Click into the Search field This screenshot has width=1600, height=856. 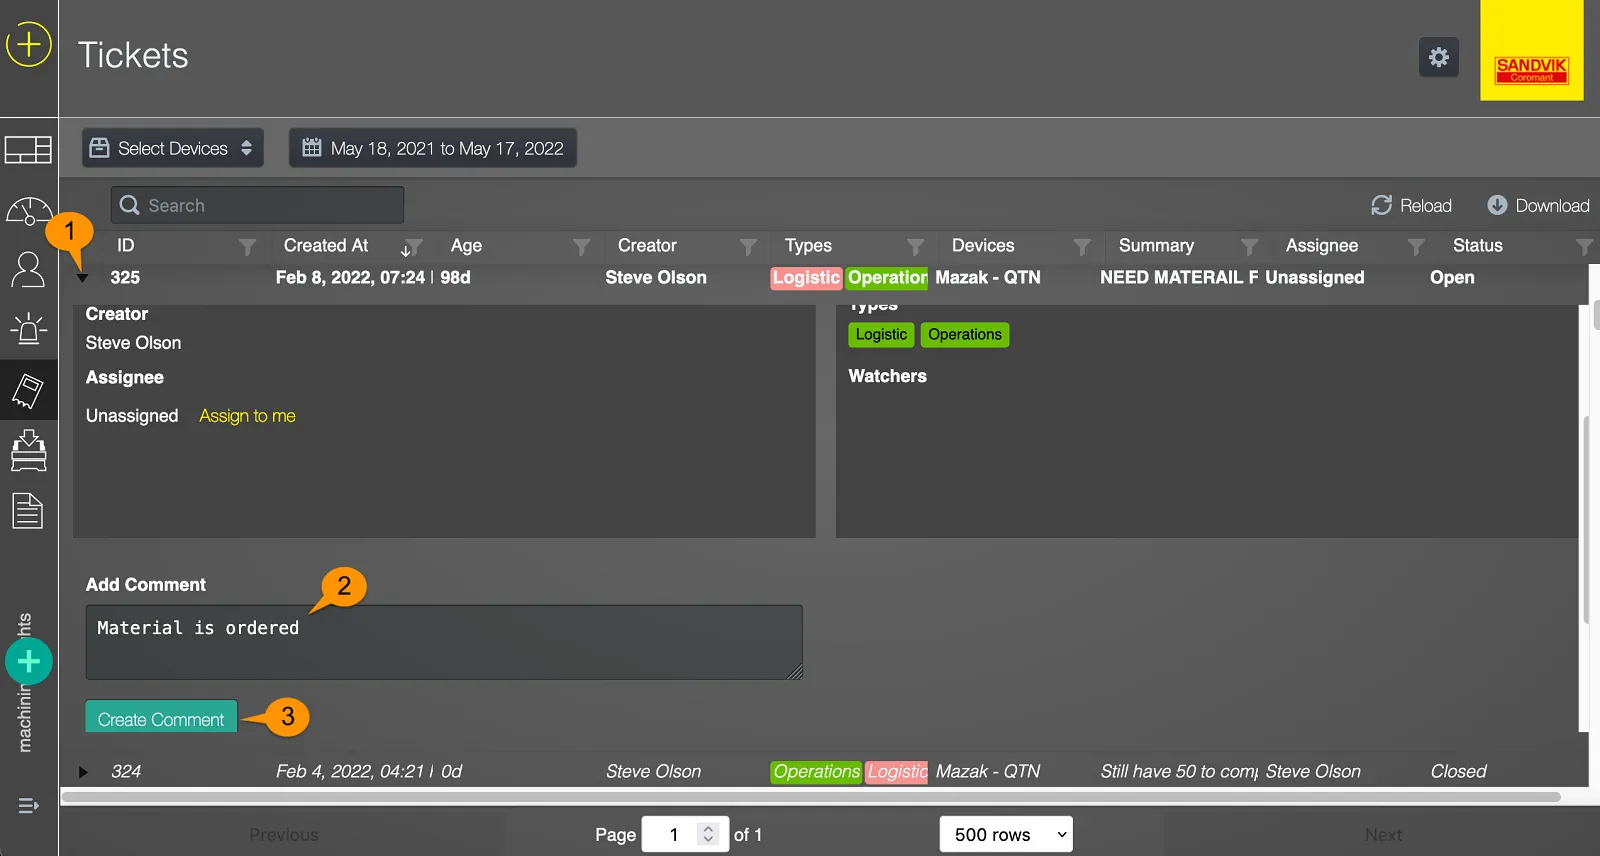click(x=270, y=205)
